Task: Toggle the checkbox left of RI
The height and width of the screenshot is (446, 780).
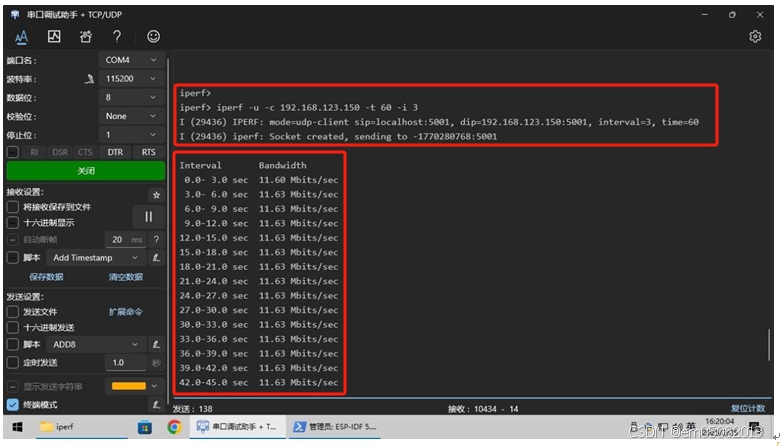Action: (x=13, y=152)
